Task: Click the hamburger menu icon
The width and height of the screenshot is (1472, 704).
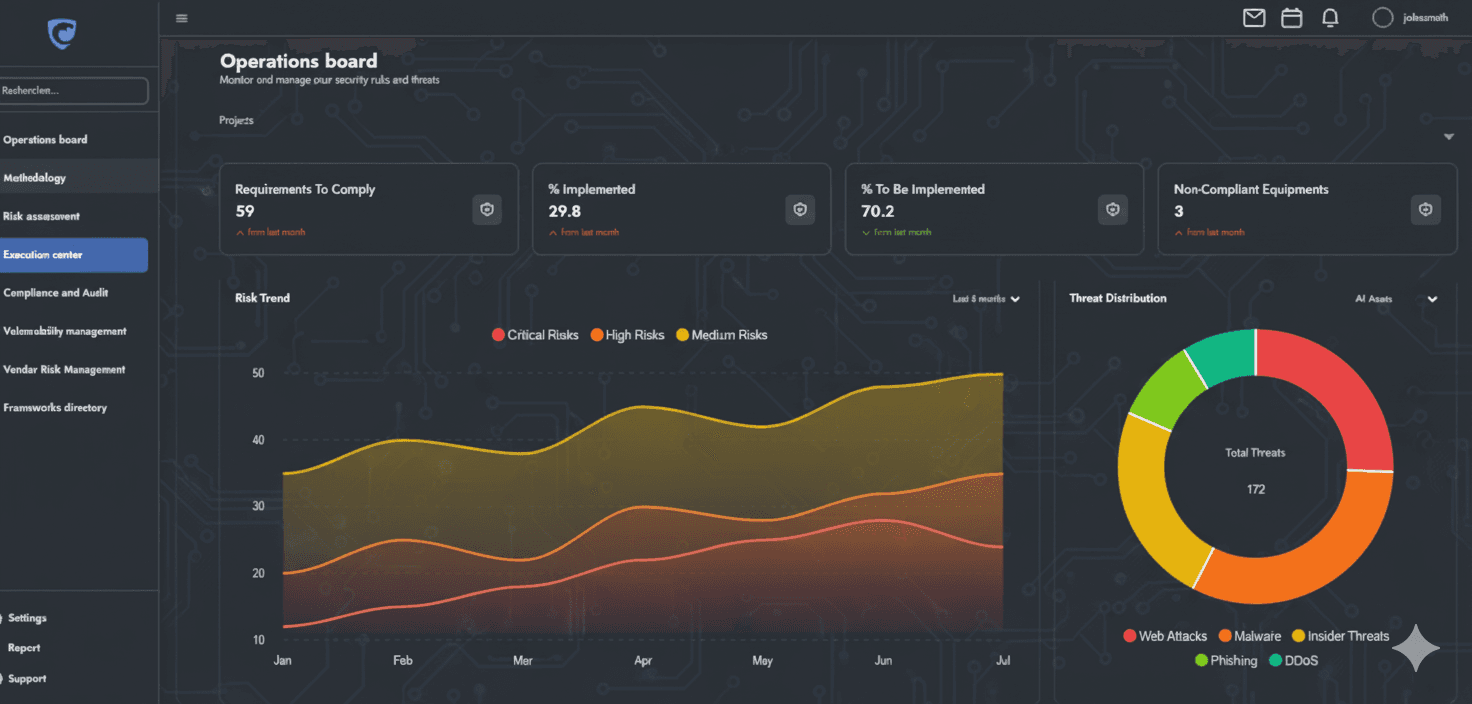Action: pos(181,18)
